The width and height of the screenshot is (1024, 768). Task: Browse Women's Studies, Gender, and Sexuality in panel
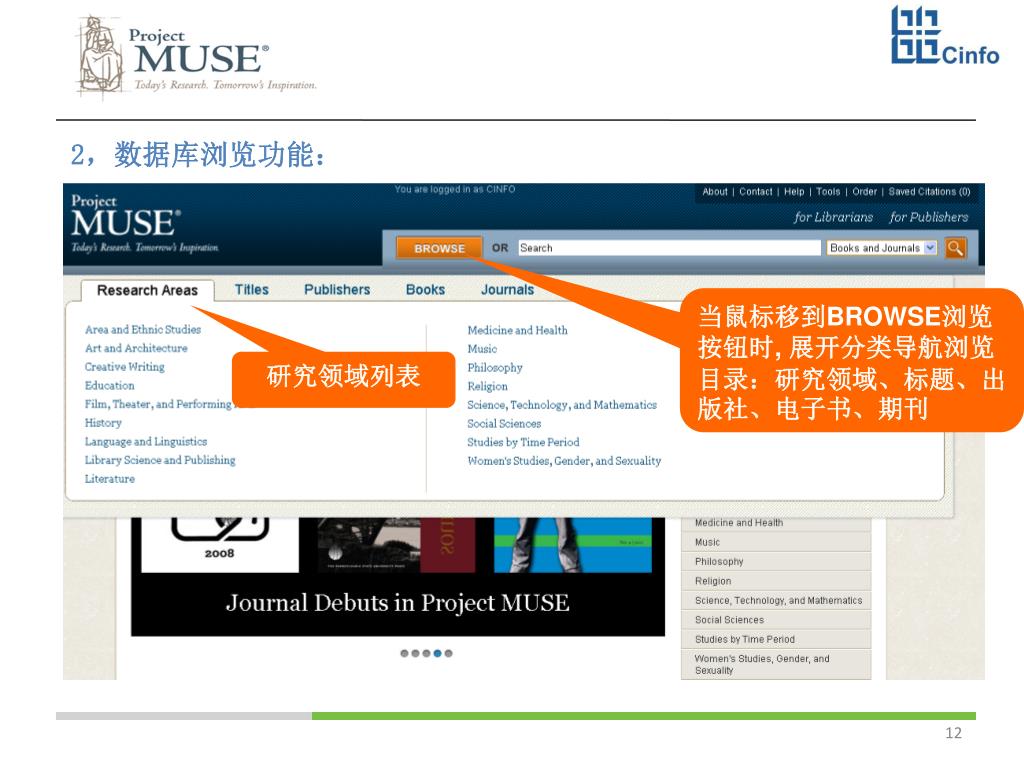[x=564, y=460]
